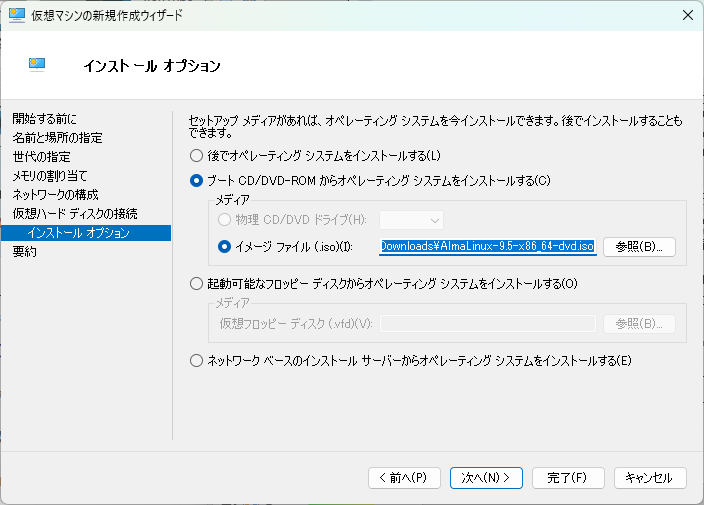
Task: Open the 名前と場所の指定 step
Action: tap(57, 138)
